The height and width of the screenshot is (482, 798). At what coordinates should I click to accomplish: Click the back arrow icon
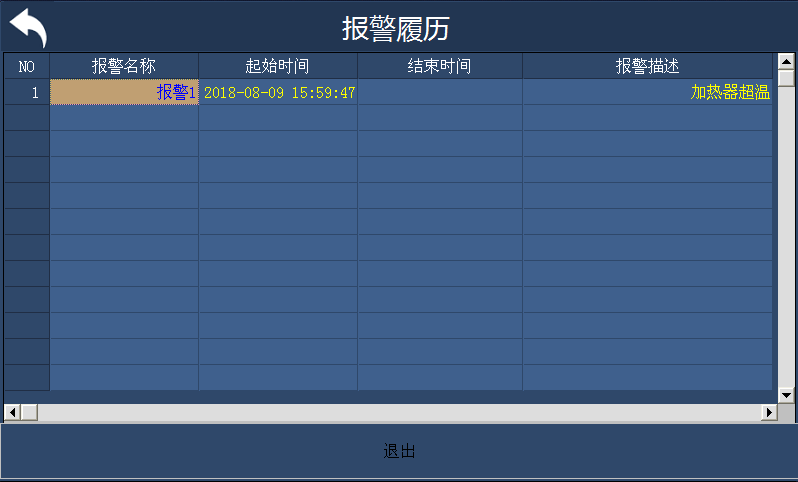(29, 27)
